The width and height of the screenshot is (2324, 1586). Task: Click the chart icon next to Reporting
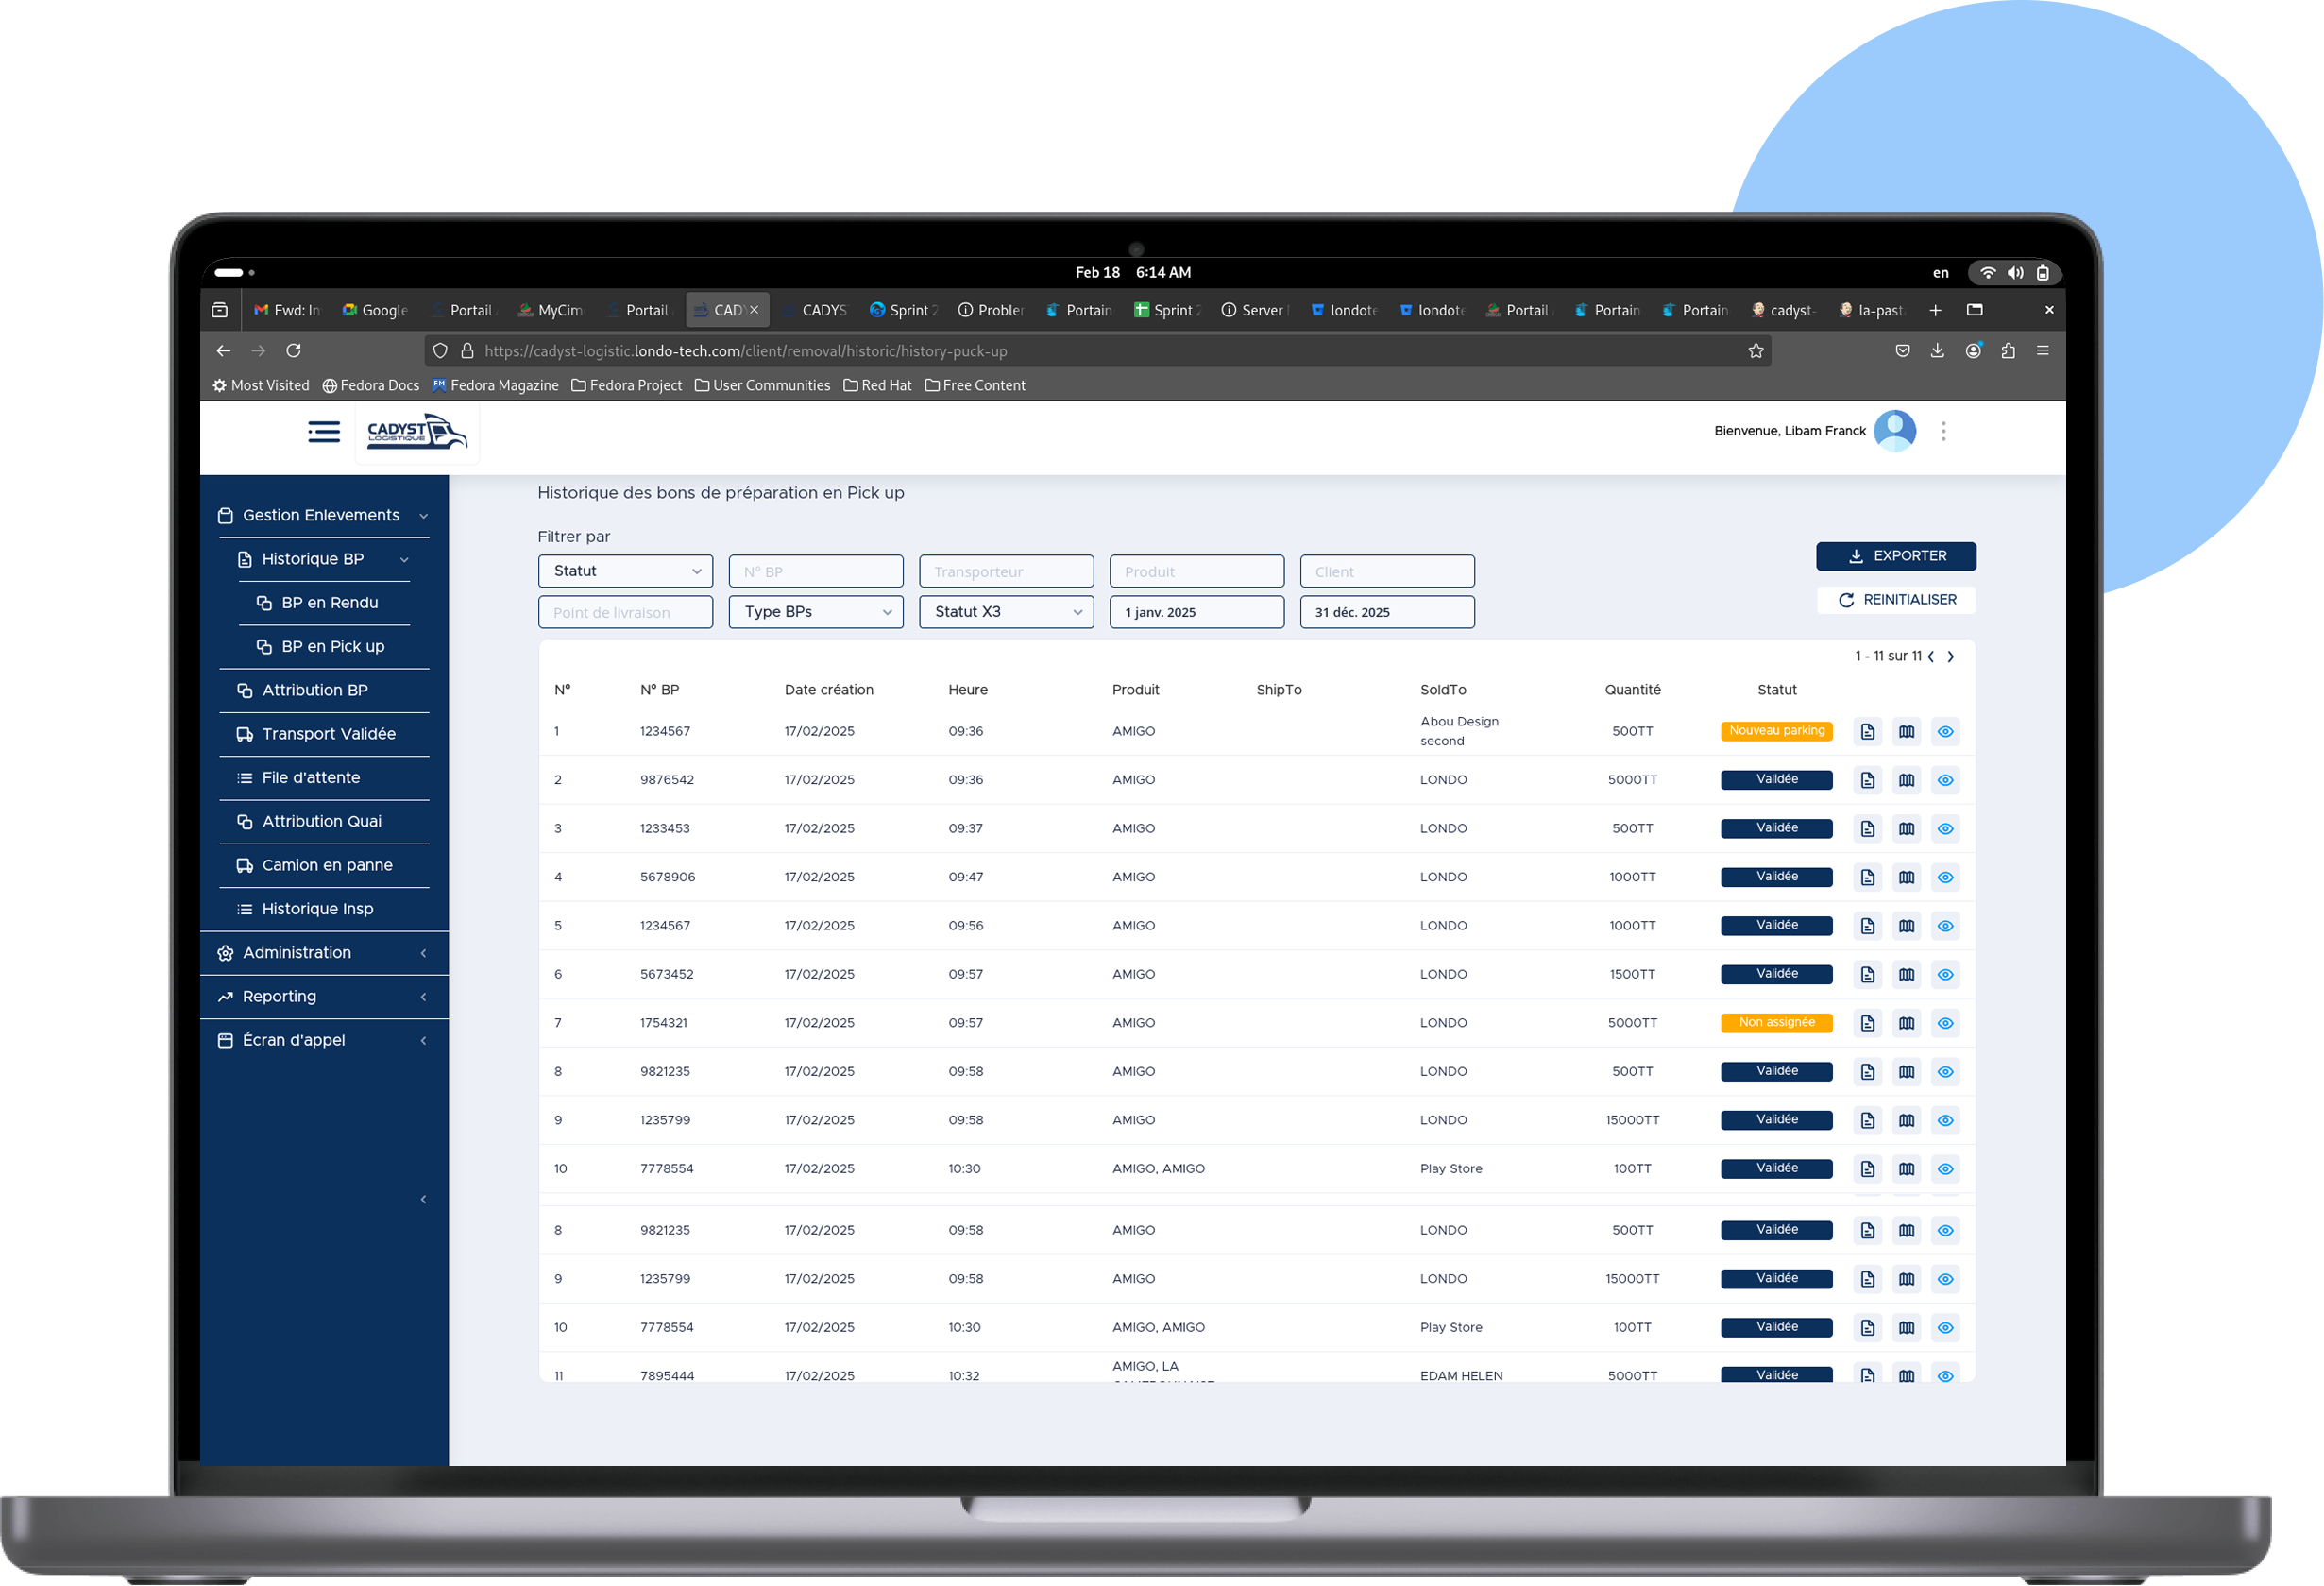pos(224,996)
